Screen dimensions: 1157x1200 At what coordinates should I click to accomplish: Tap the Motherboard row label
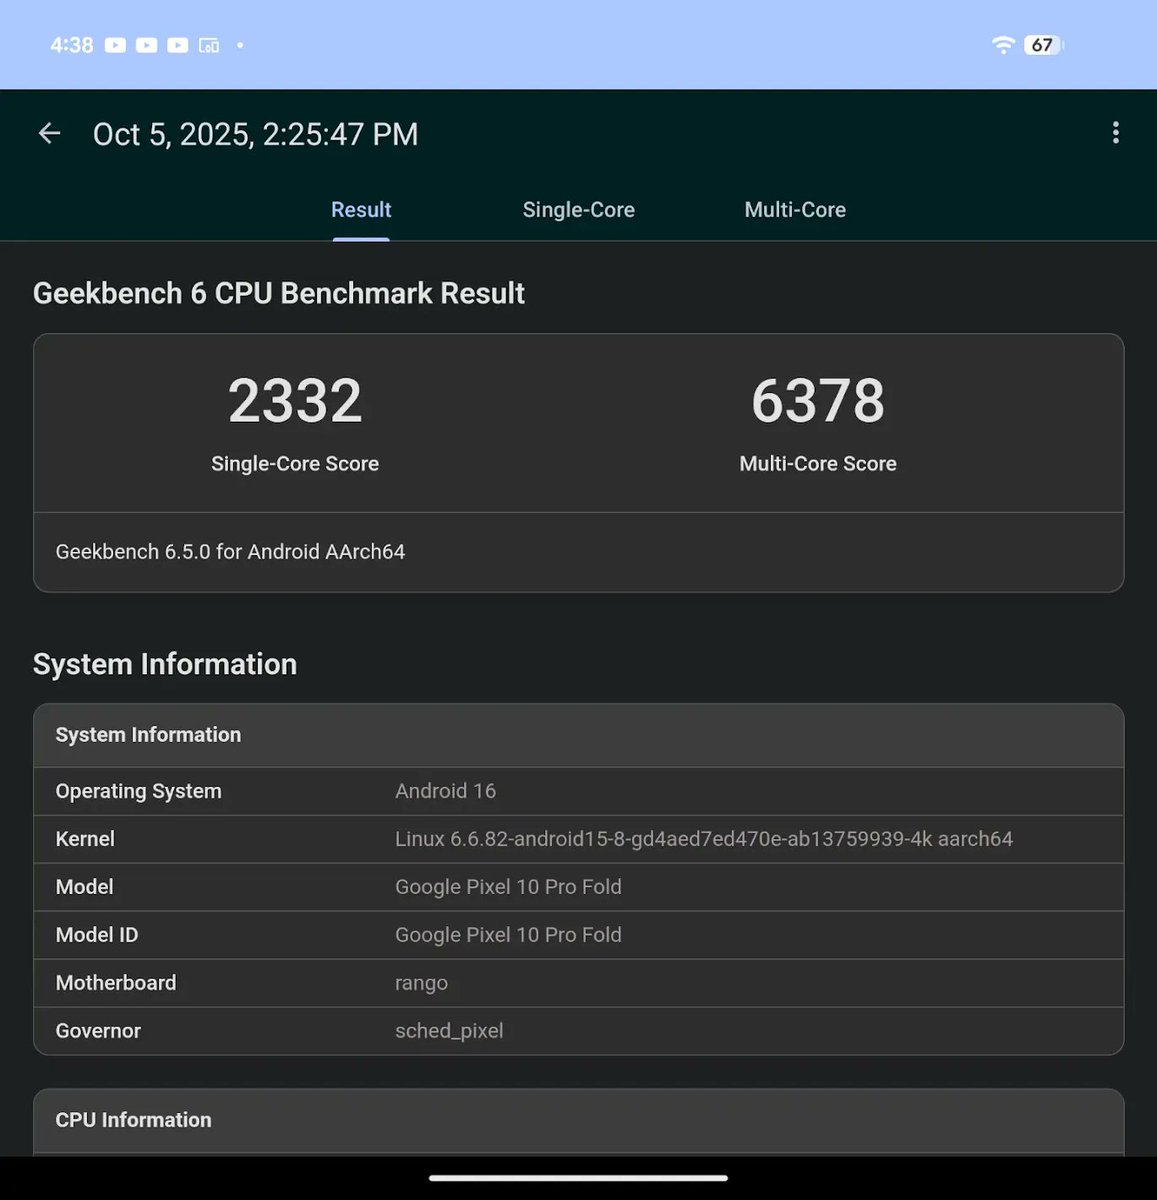coord(116,983)
